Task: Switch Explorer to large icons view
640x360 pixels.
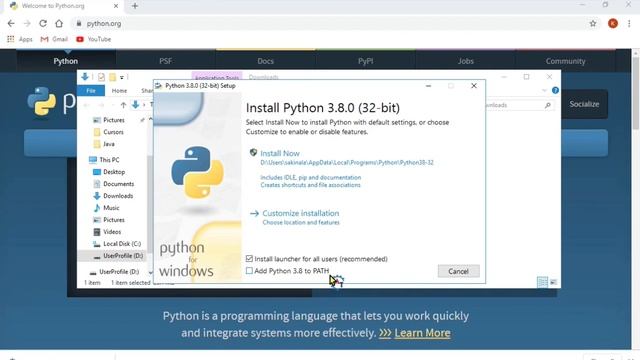Action: coord(553,282)
